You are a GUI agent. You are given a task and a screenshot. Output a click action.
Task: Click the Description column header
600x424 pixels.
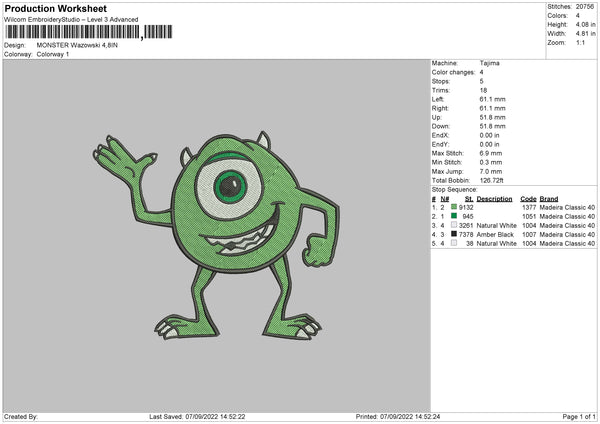pos(494,199)
